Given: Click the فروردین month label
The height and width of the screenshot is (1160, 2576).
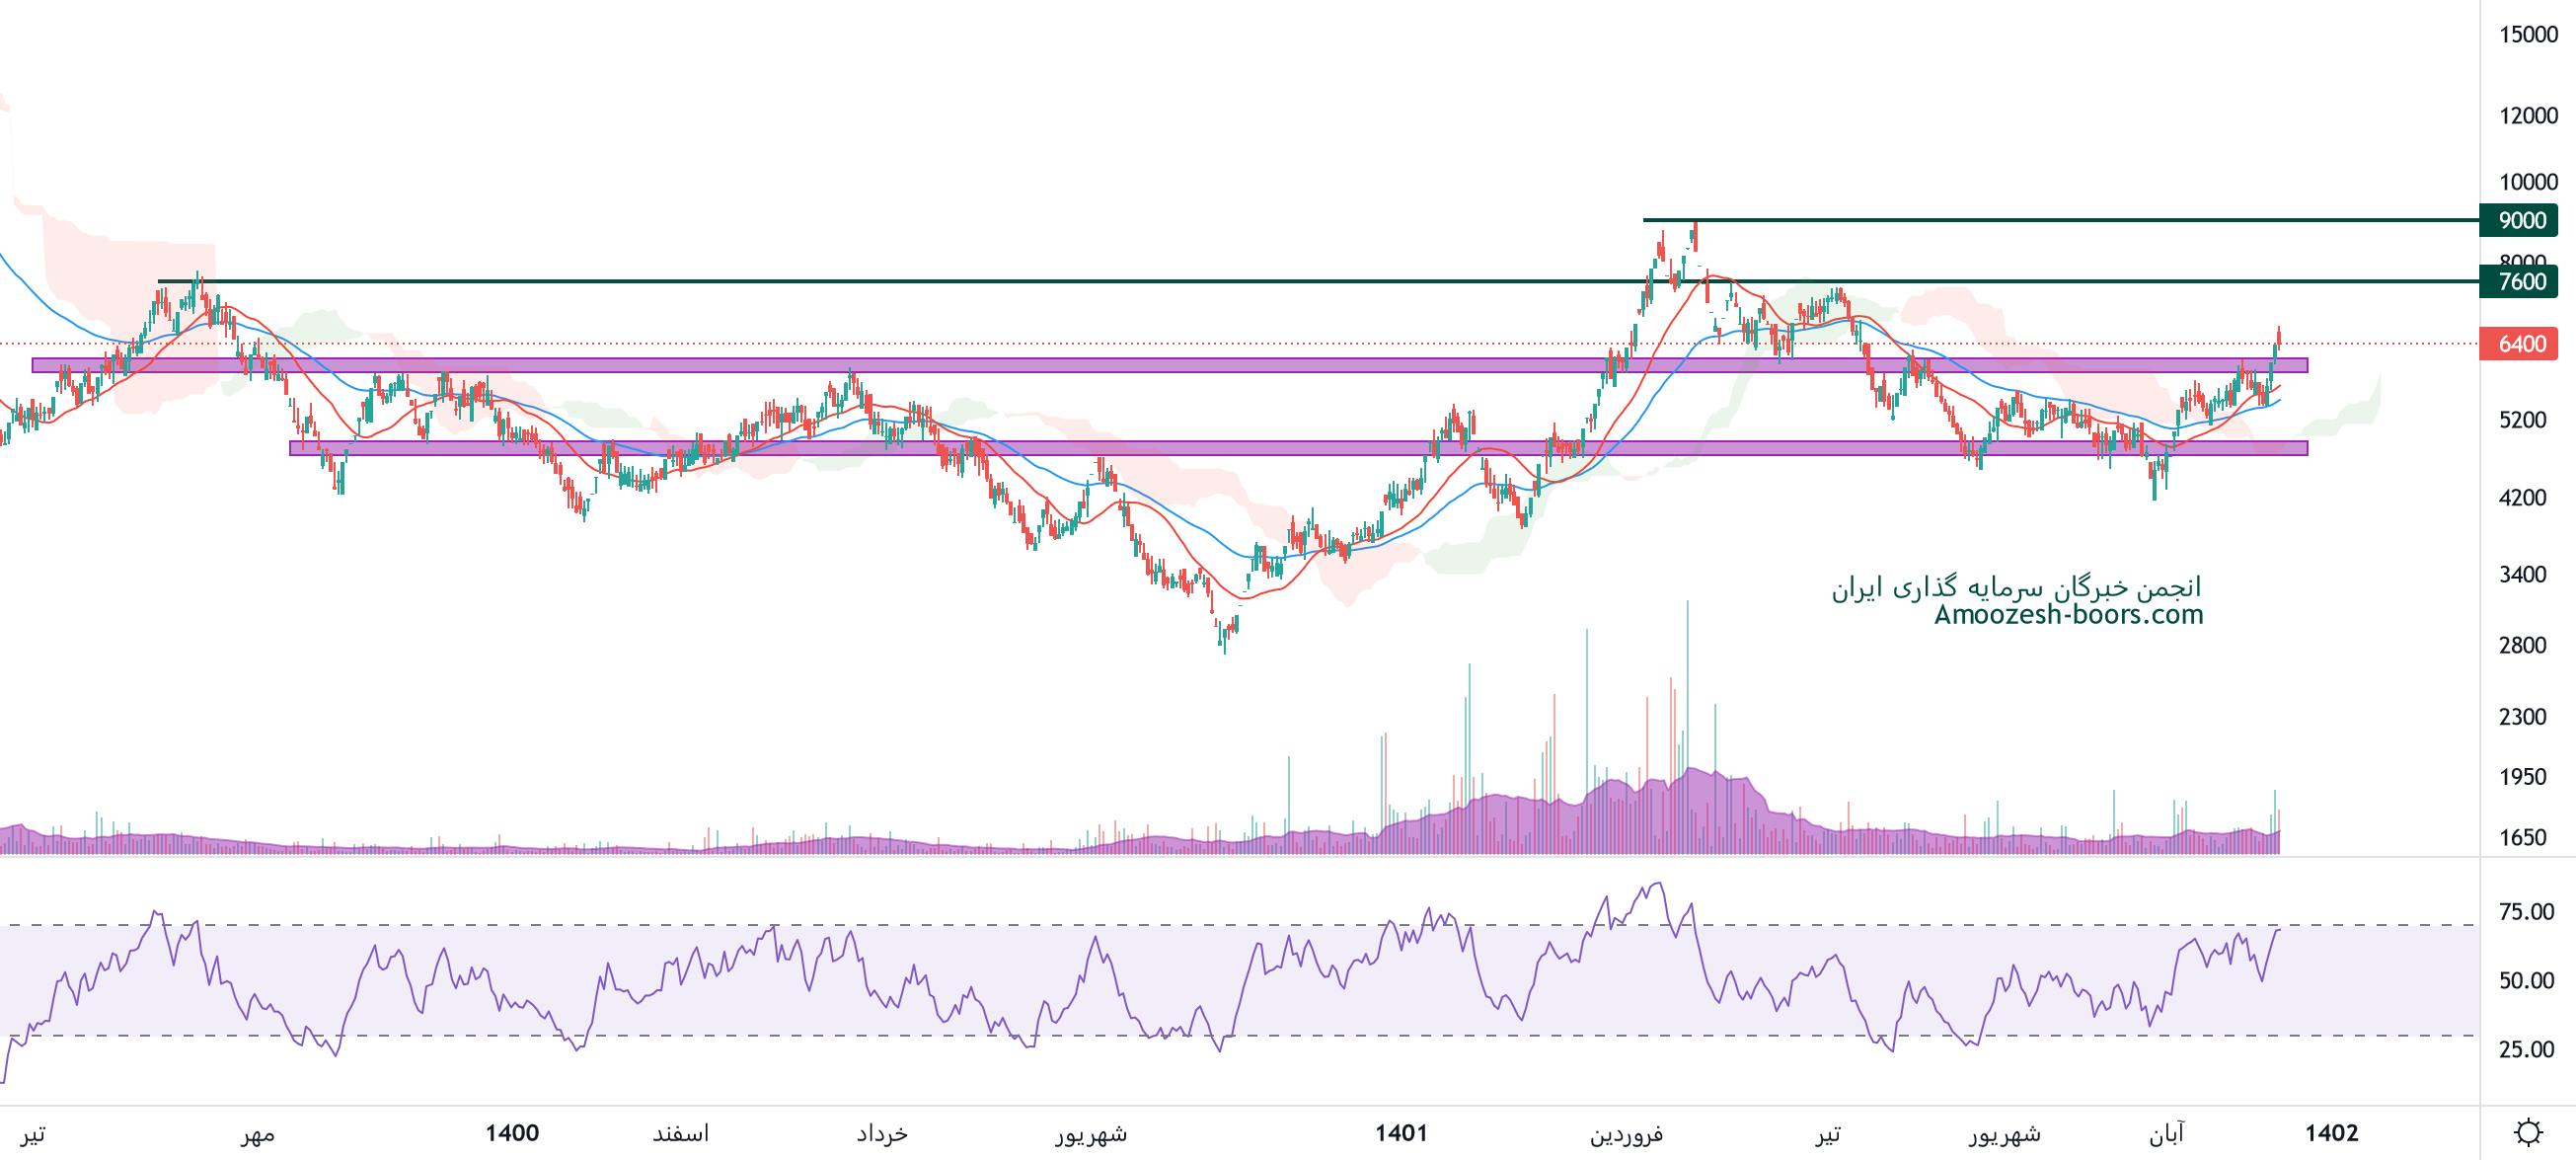Looking at the screenshot, I should point(1626,1133).
